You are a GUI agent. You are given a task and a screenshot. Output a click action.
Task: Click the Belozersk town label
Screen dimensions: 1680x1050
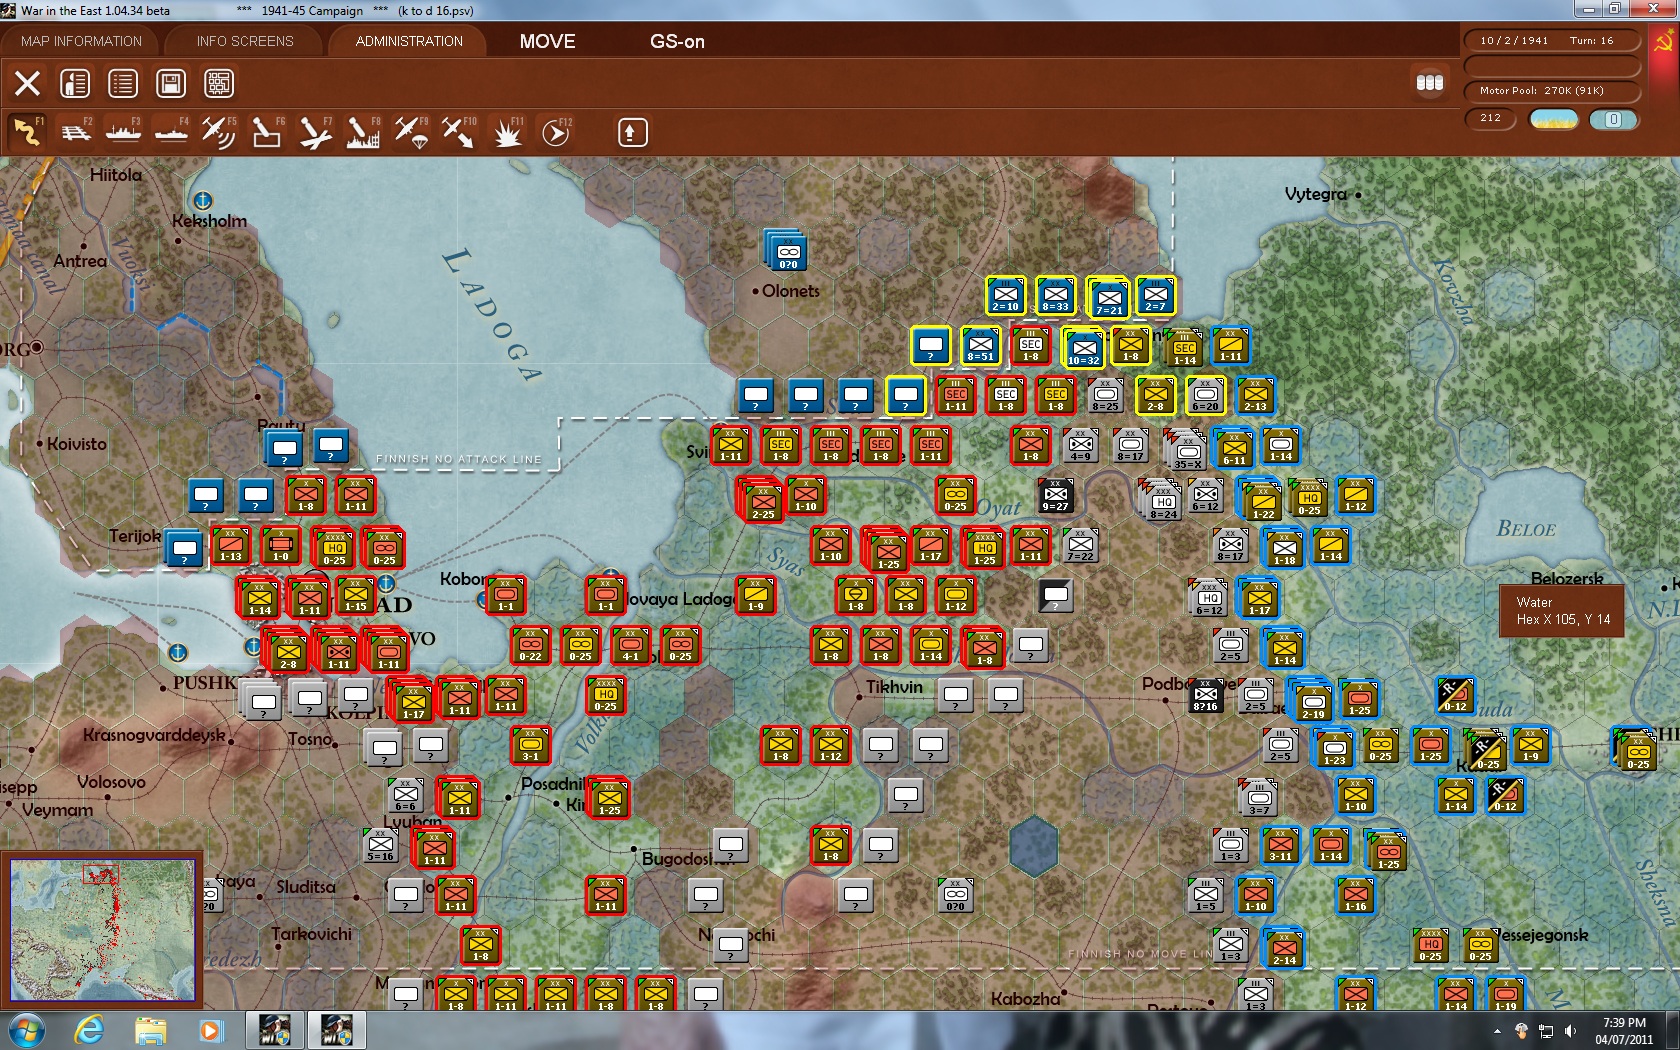click(x=1567, y=578)
